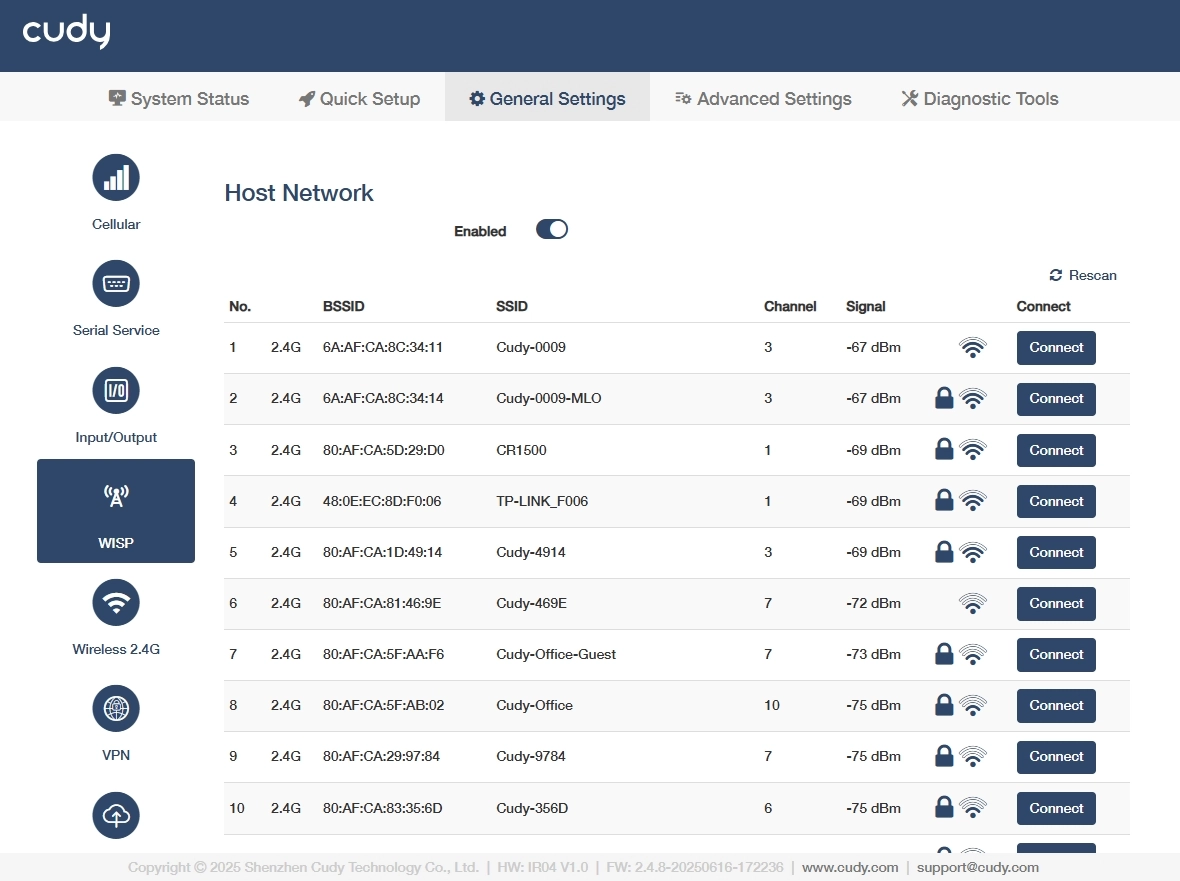Click the cudy logo

66,32
